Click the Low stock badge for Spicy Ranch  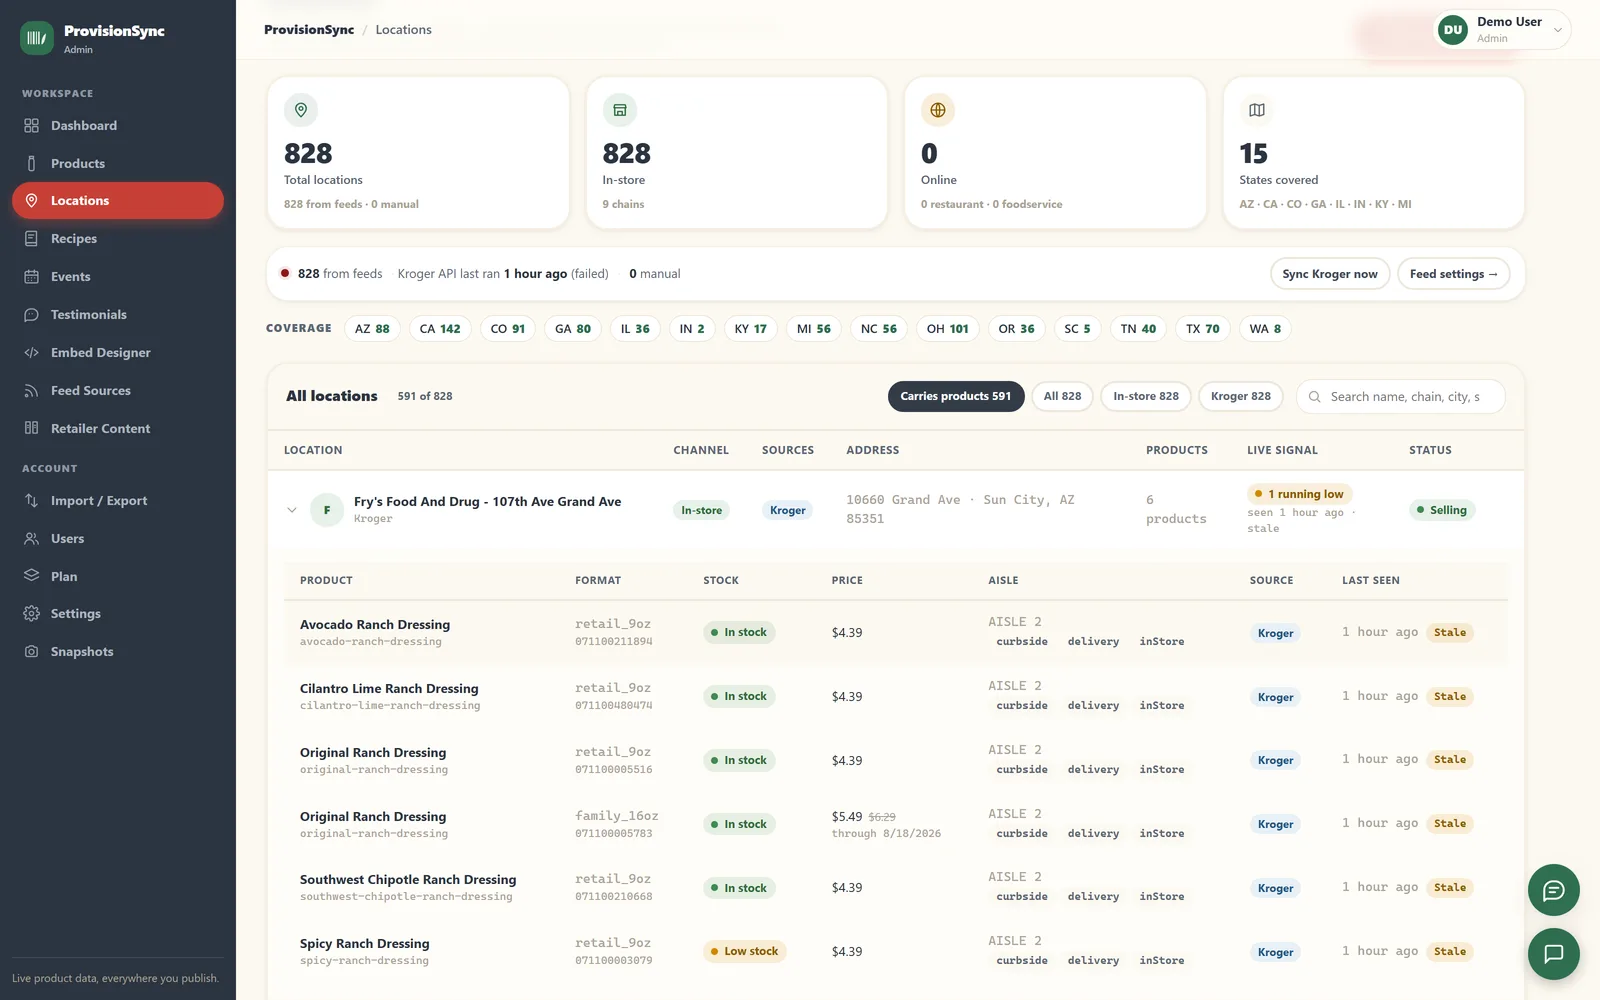(x=745, y=952)
